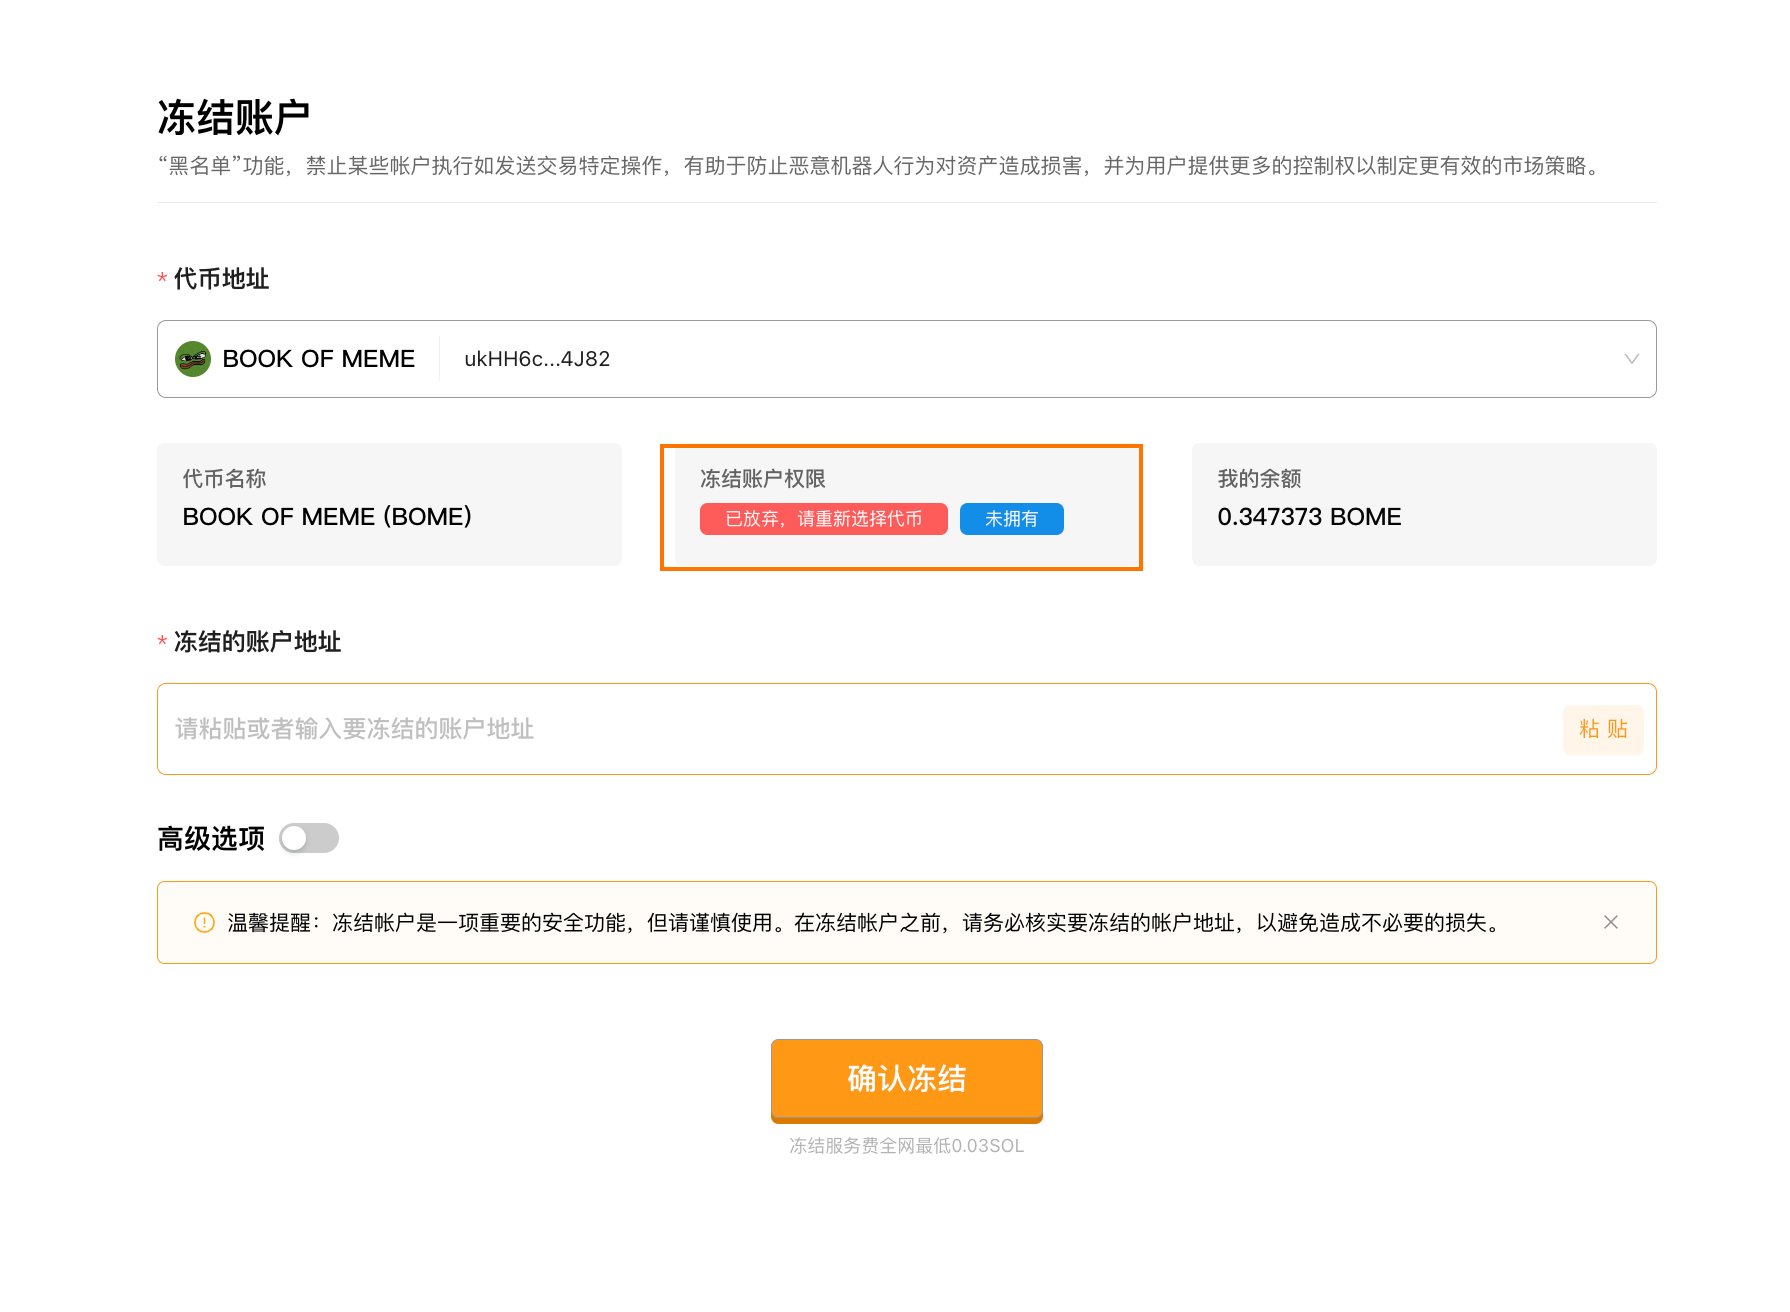This screenshot has width=1790, height=1312.
Task: Click the 高级选项 label text
Action: [211, 838]
